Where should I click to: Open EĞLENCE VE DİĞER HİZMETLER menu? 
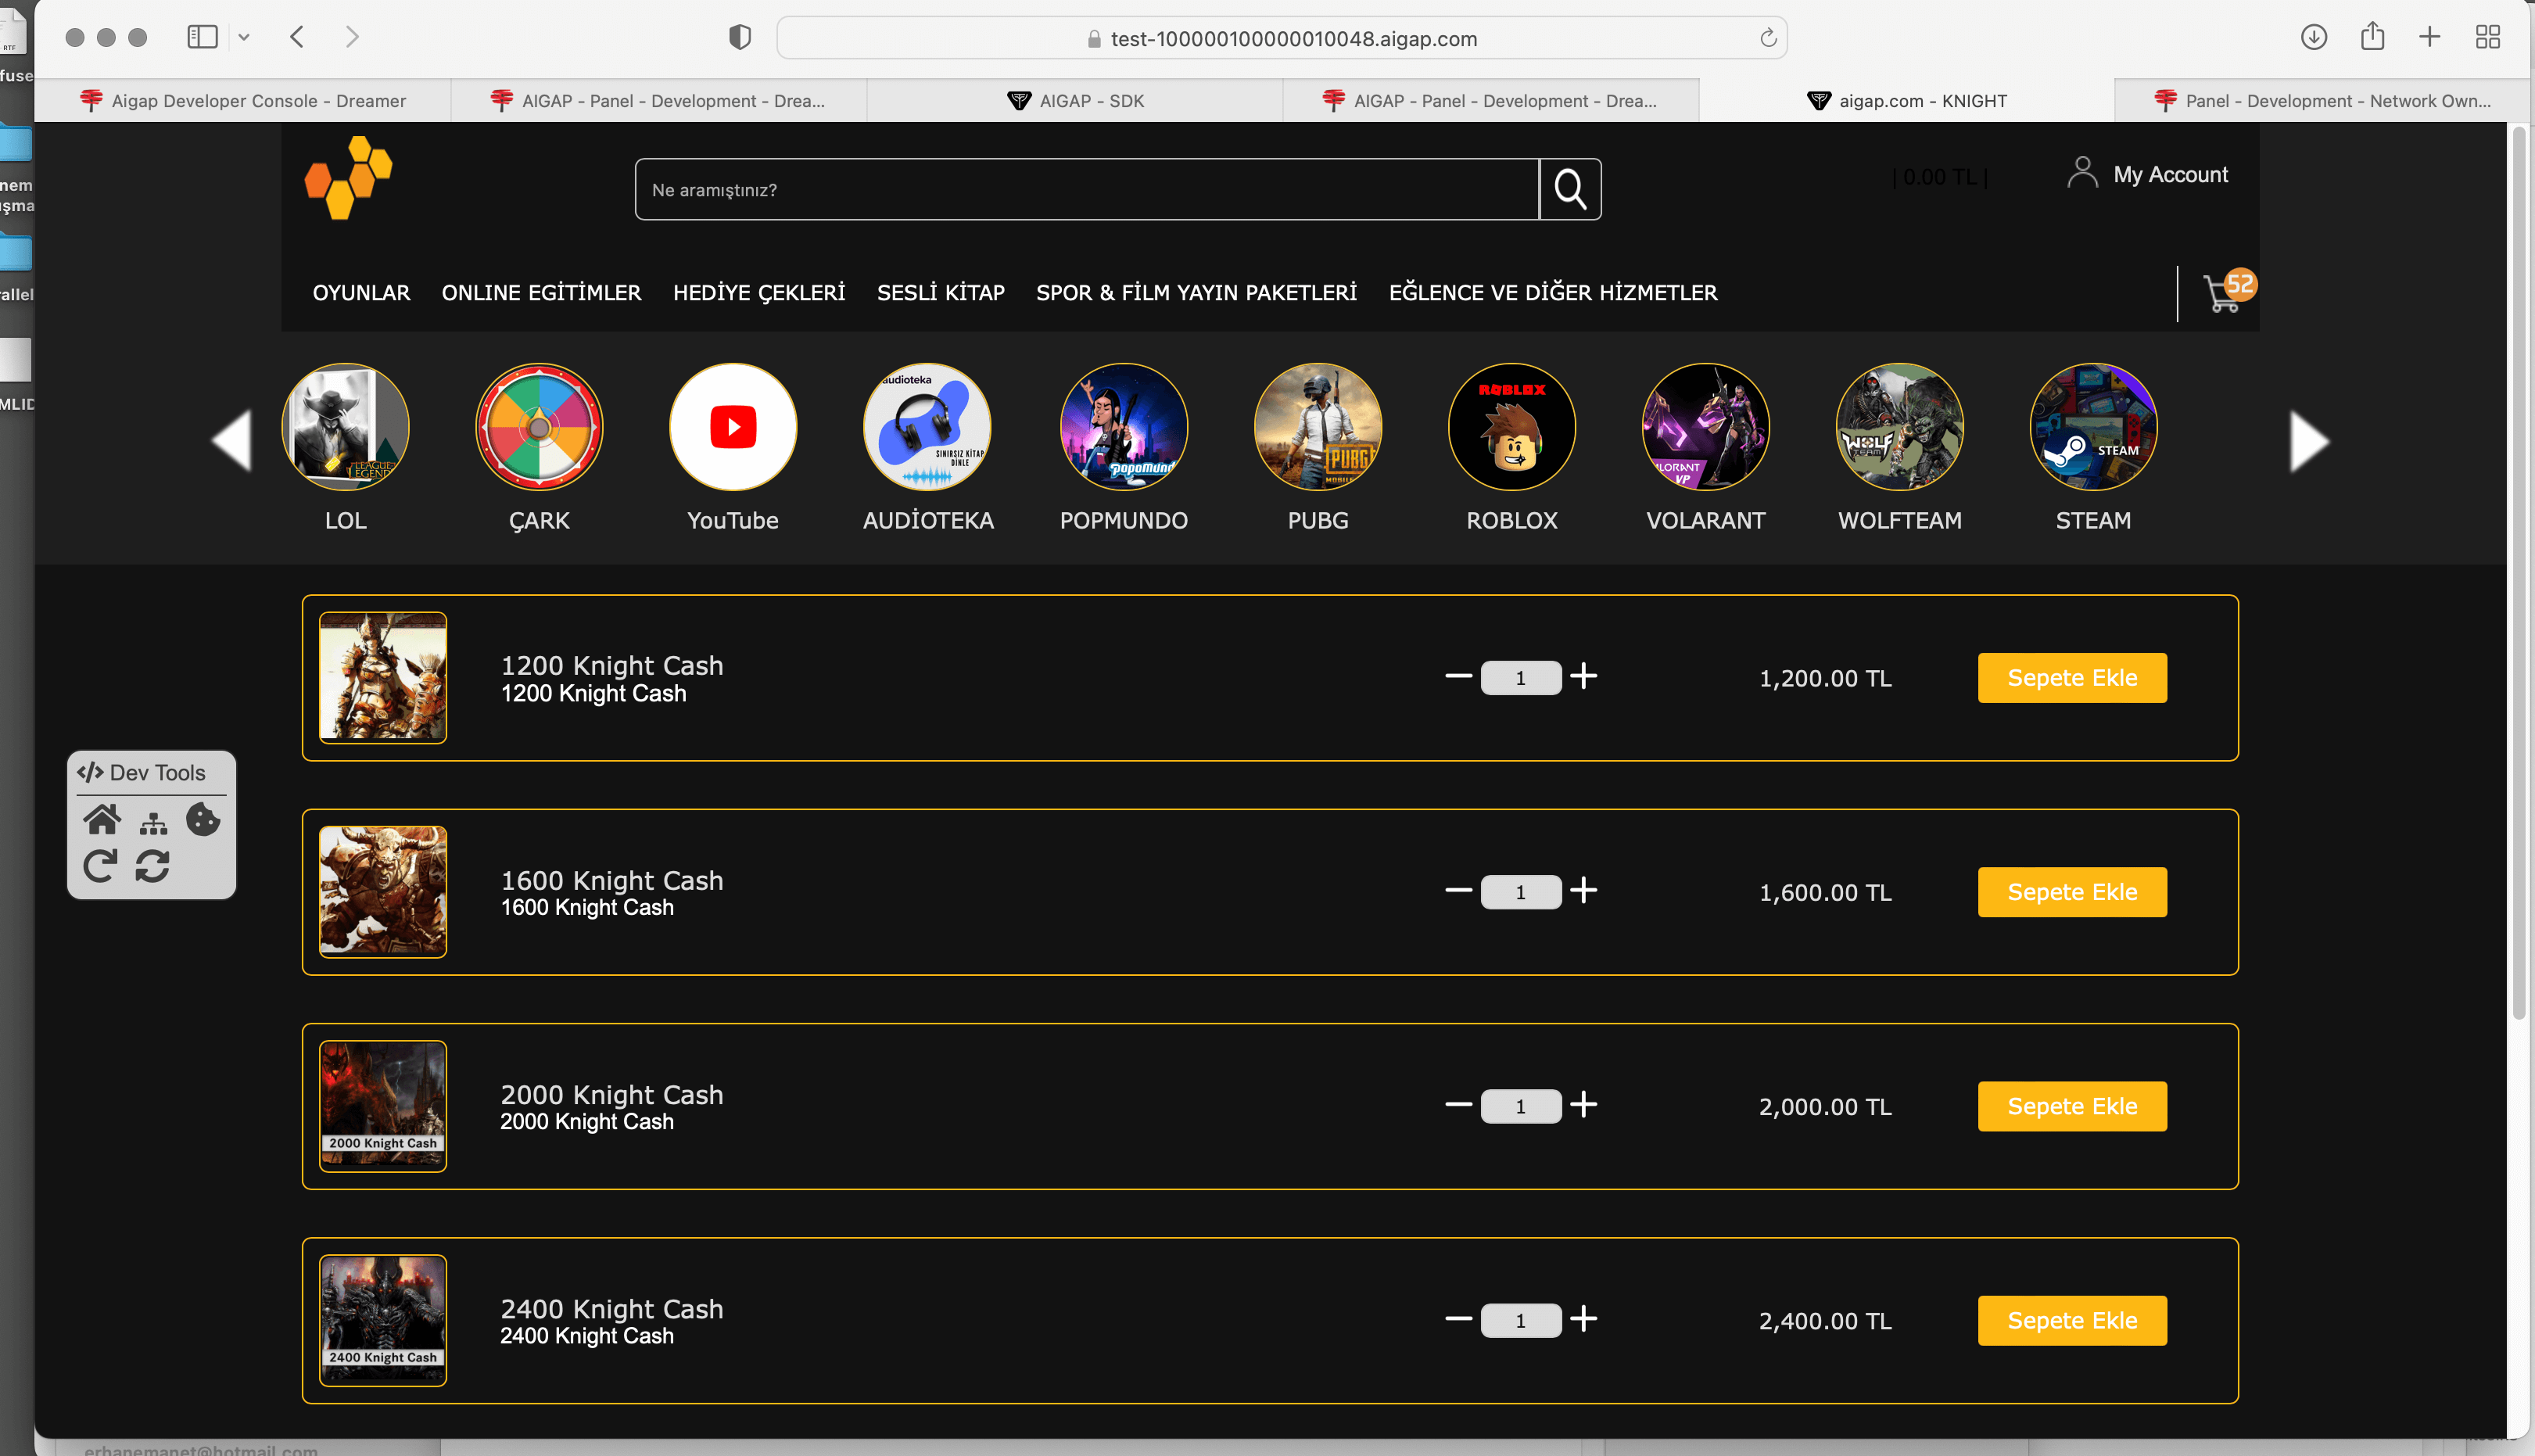pos(1553,292)
